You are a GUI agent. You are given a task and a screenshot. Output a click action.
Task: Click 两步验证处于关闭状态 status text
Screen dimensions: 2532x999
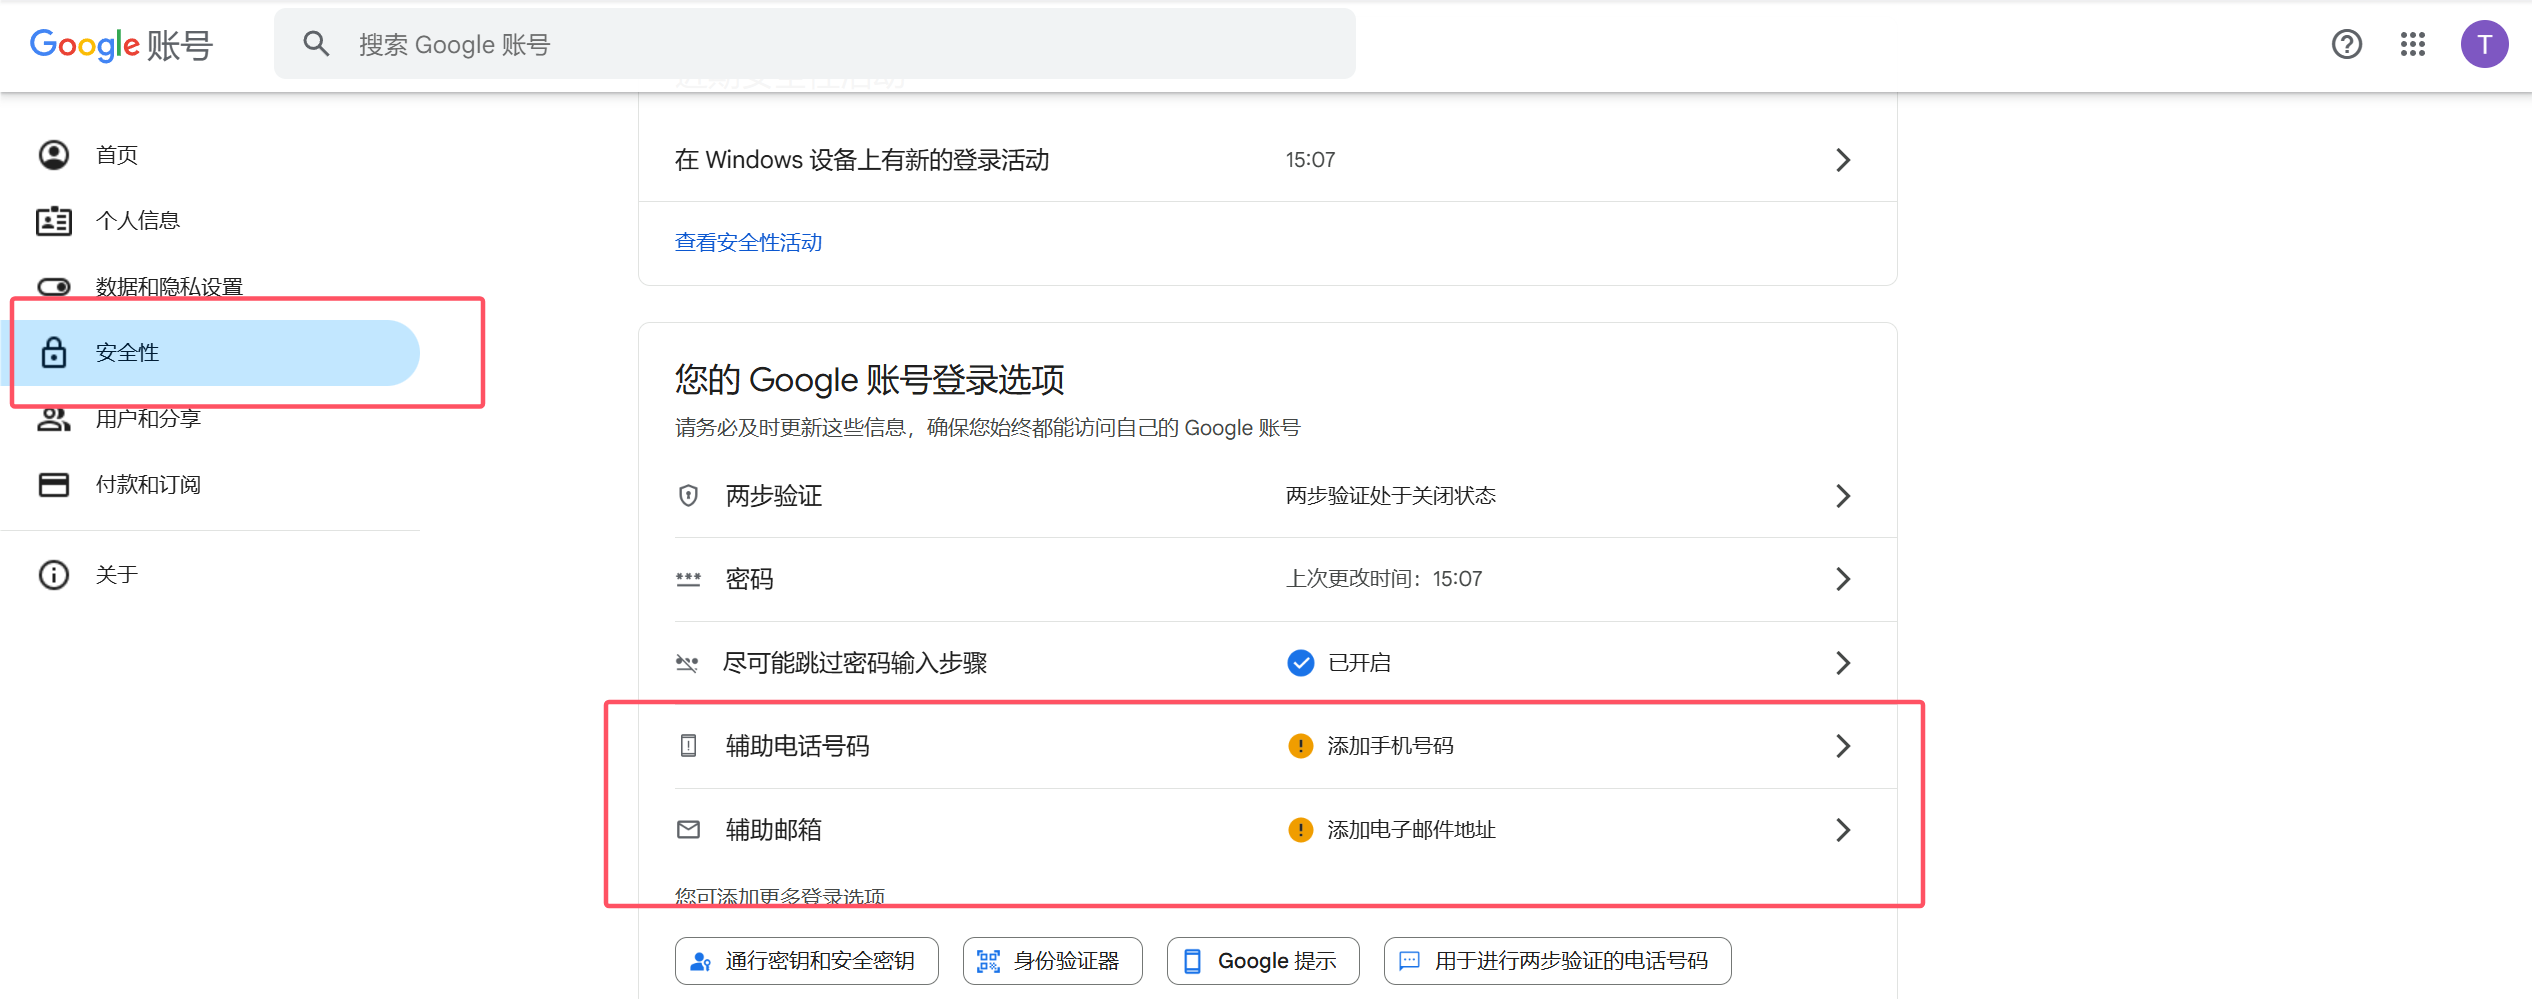click(x=1390, y=496)
